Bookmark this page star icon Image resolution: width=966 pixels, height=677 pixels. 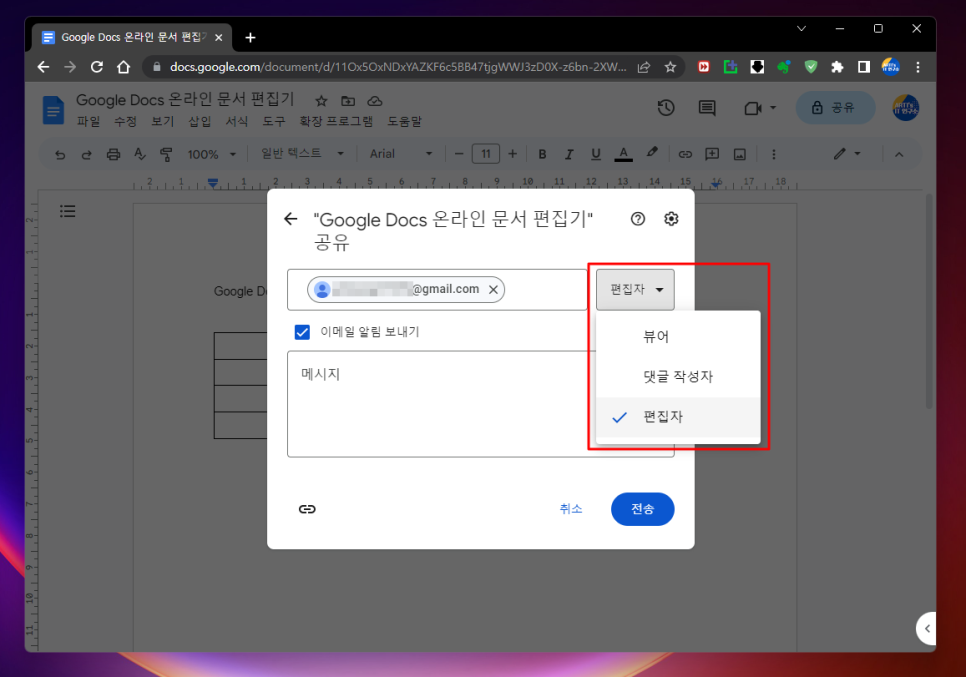(x=670, y=67)
